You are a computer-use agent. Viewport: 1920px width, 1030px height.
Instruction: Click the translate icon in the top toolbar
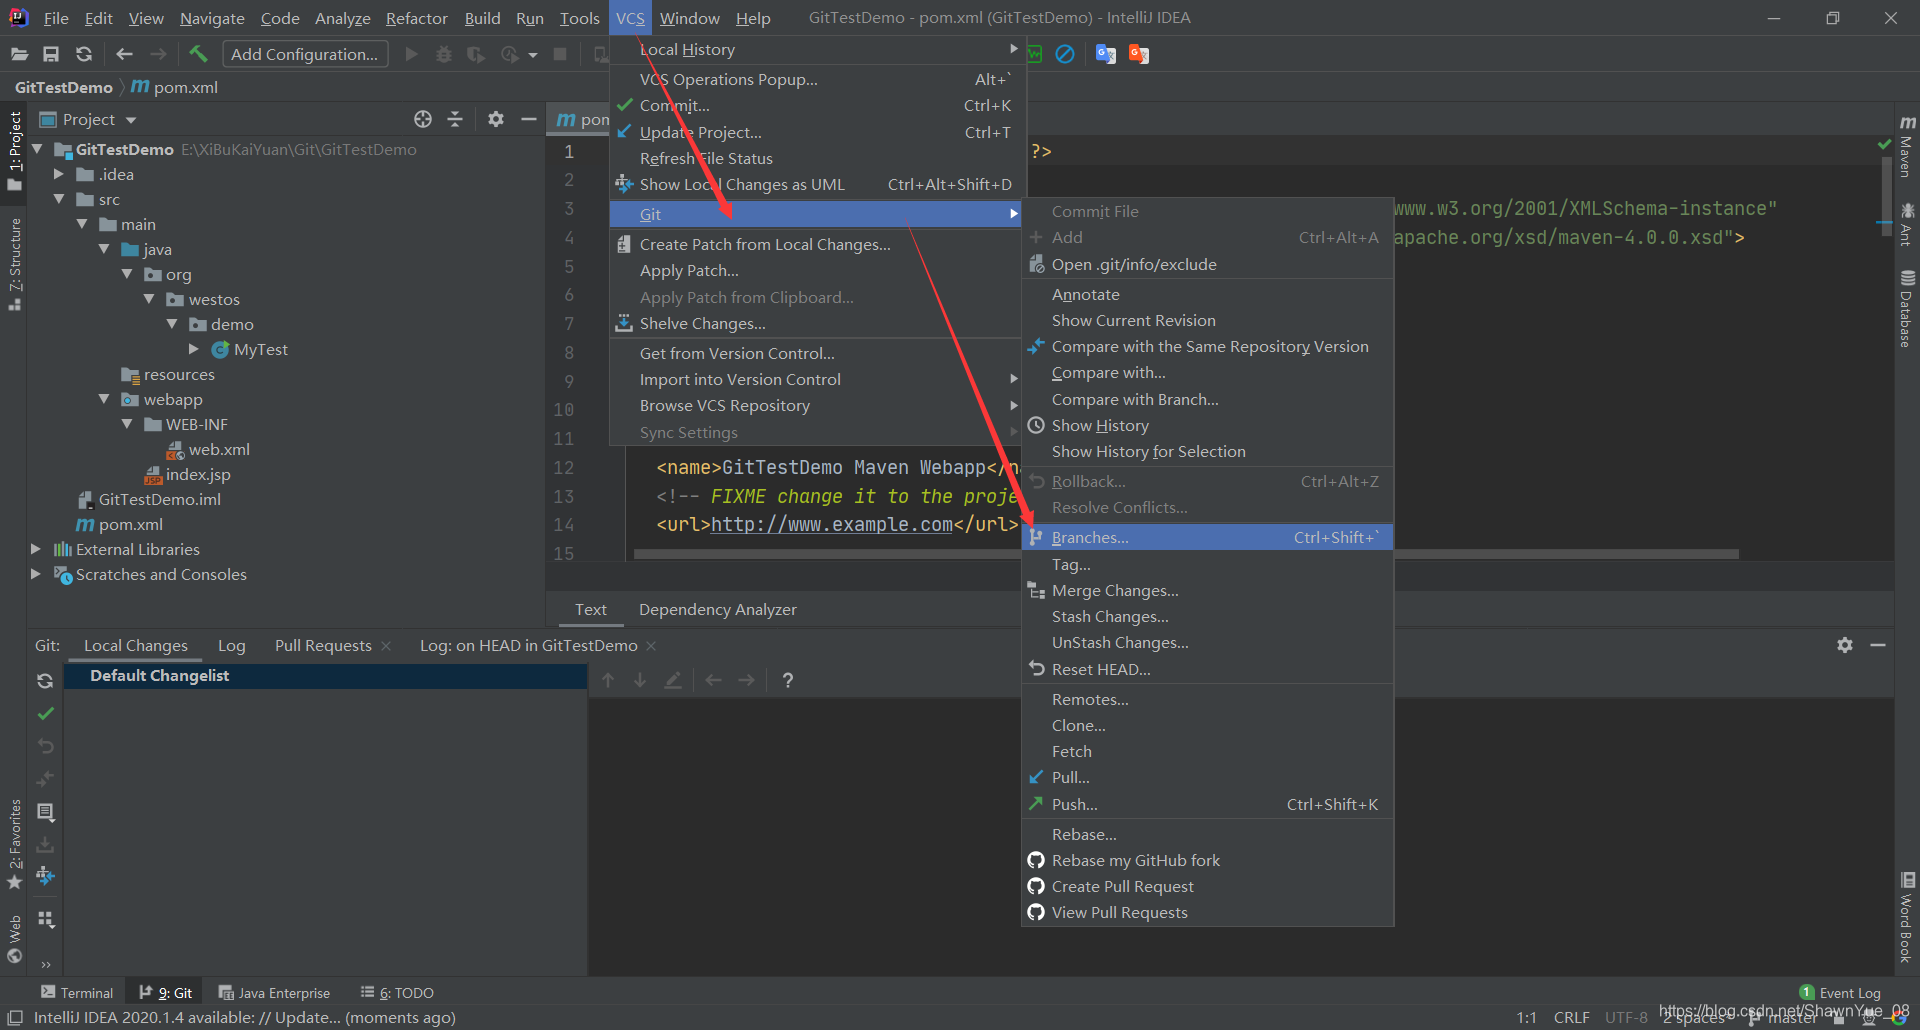tap(1105, 54)
